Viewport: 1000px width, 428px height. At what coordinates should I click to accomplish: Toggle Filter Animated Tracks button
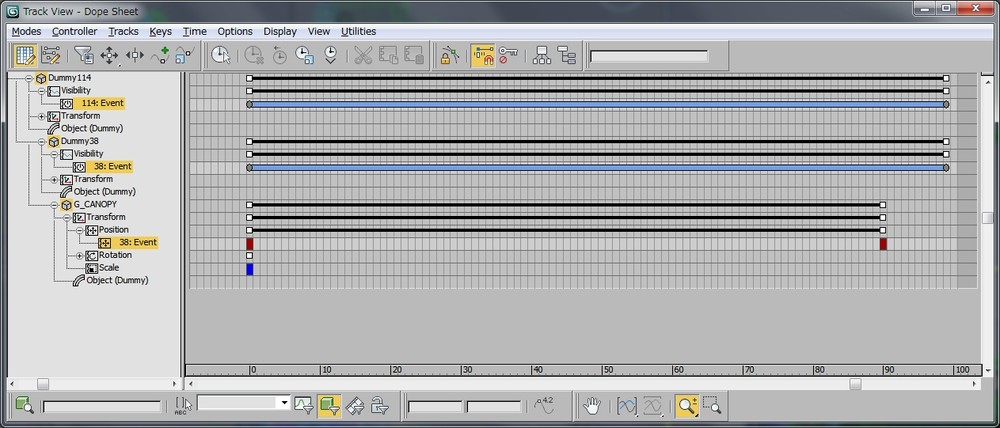click(x=355, y=406)
